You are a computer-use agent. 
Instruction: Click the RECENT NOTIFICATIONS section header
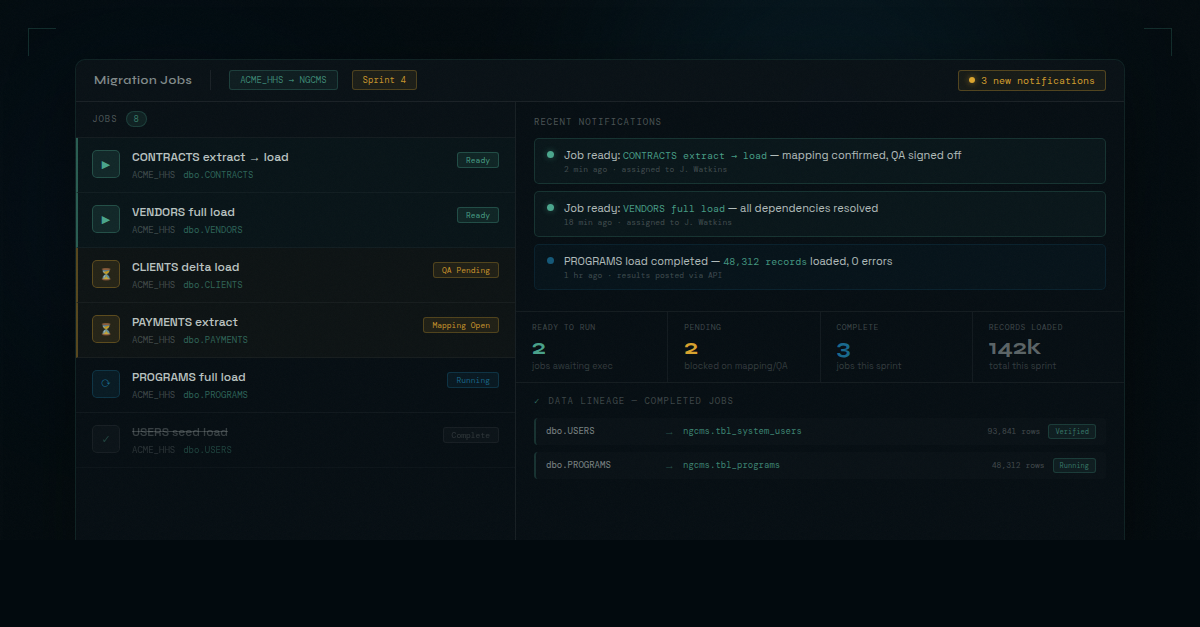coord(598,121)
